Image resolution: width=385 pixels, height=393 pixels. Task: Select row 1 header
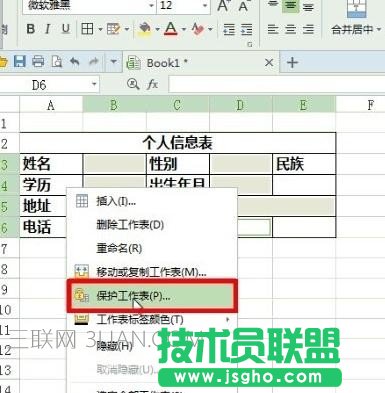[10, 124]
